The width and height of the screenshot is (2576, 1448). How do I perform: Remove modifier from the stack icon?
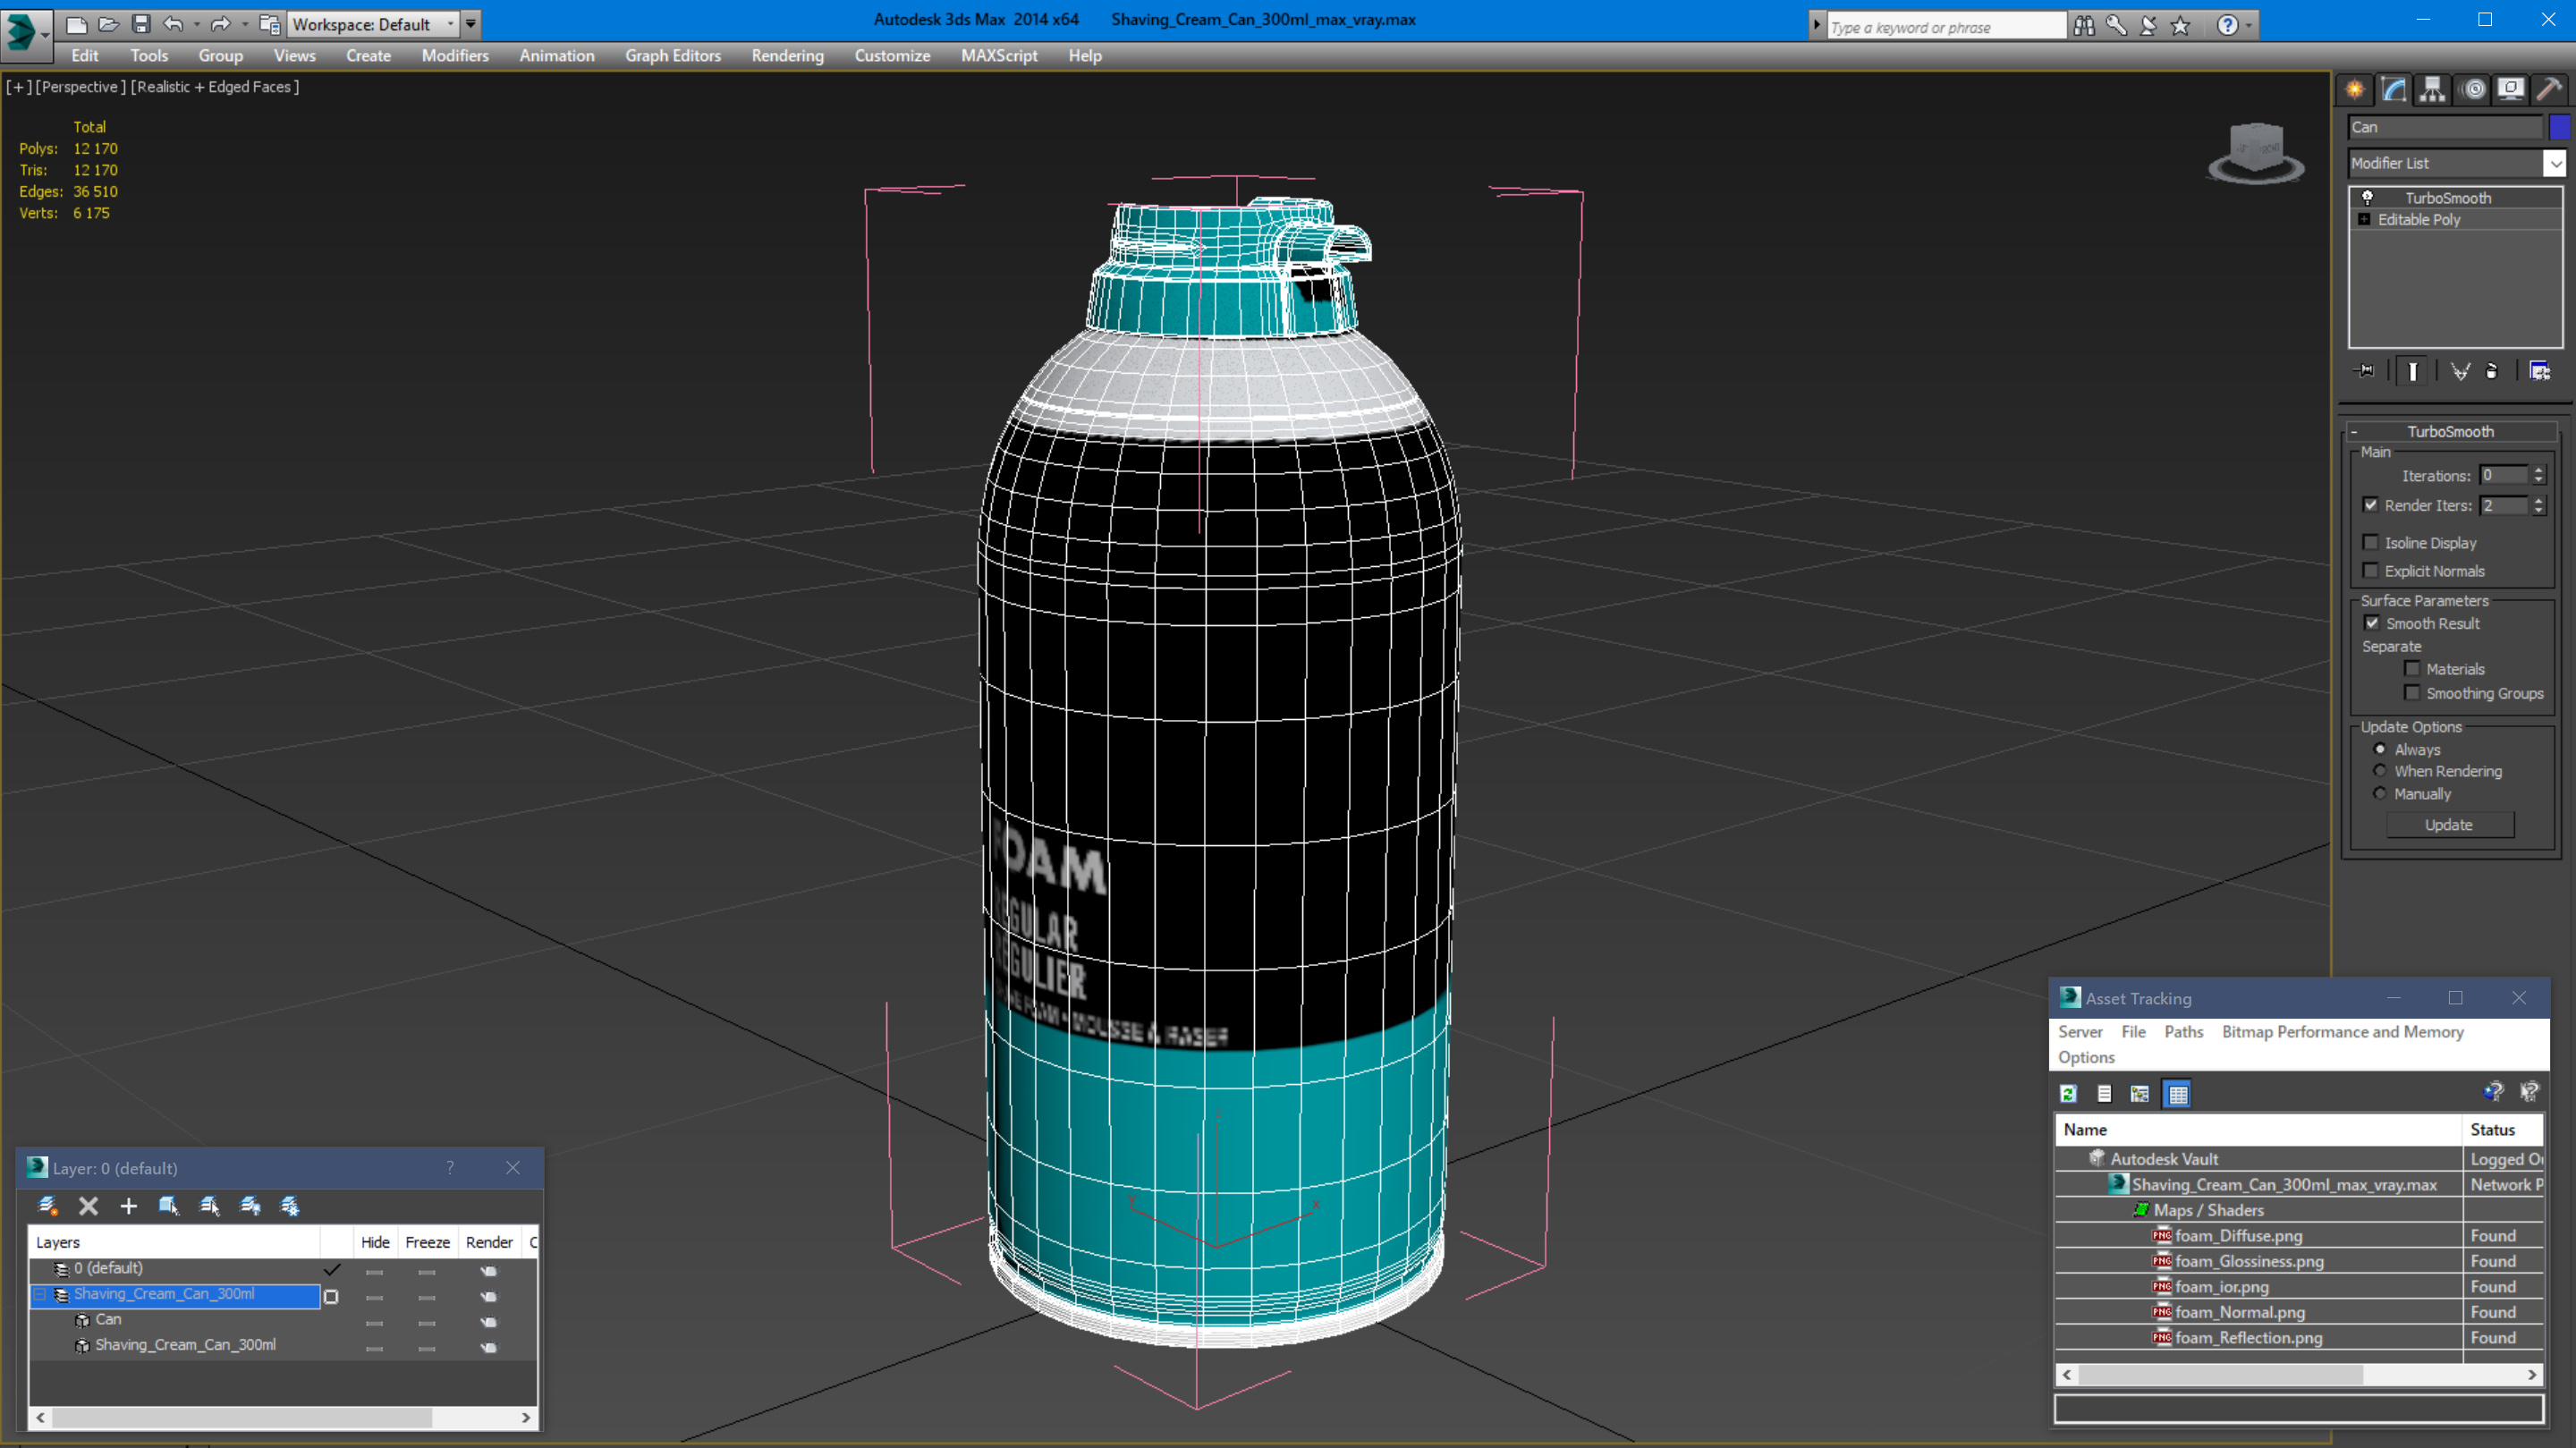(2492, 371)
